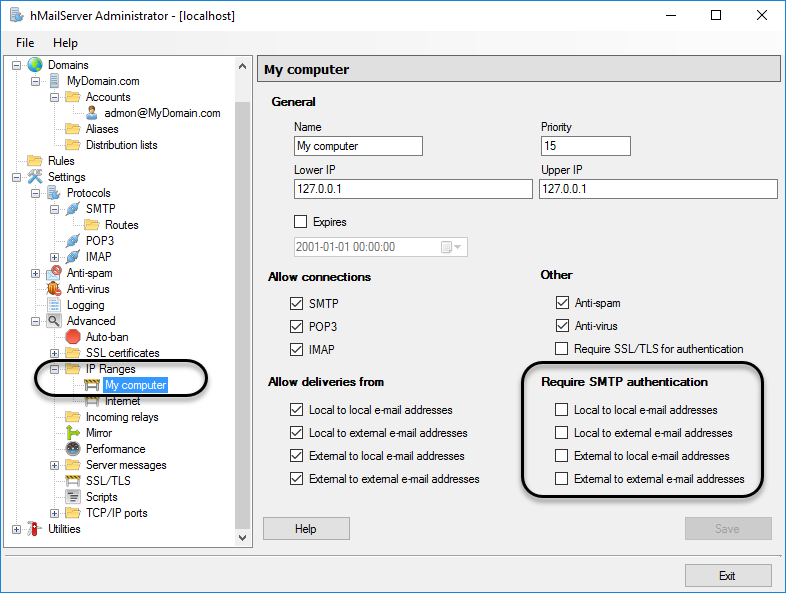Uncheck the Anti-virus checkbox under Other
786x593 pixels.
click(x=562, y=325)
